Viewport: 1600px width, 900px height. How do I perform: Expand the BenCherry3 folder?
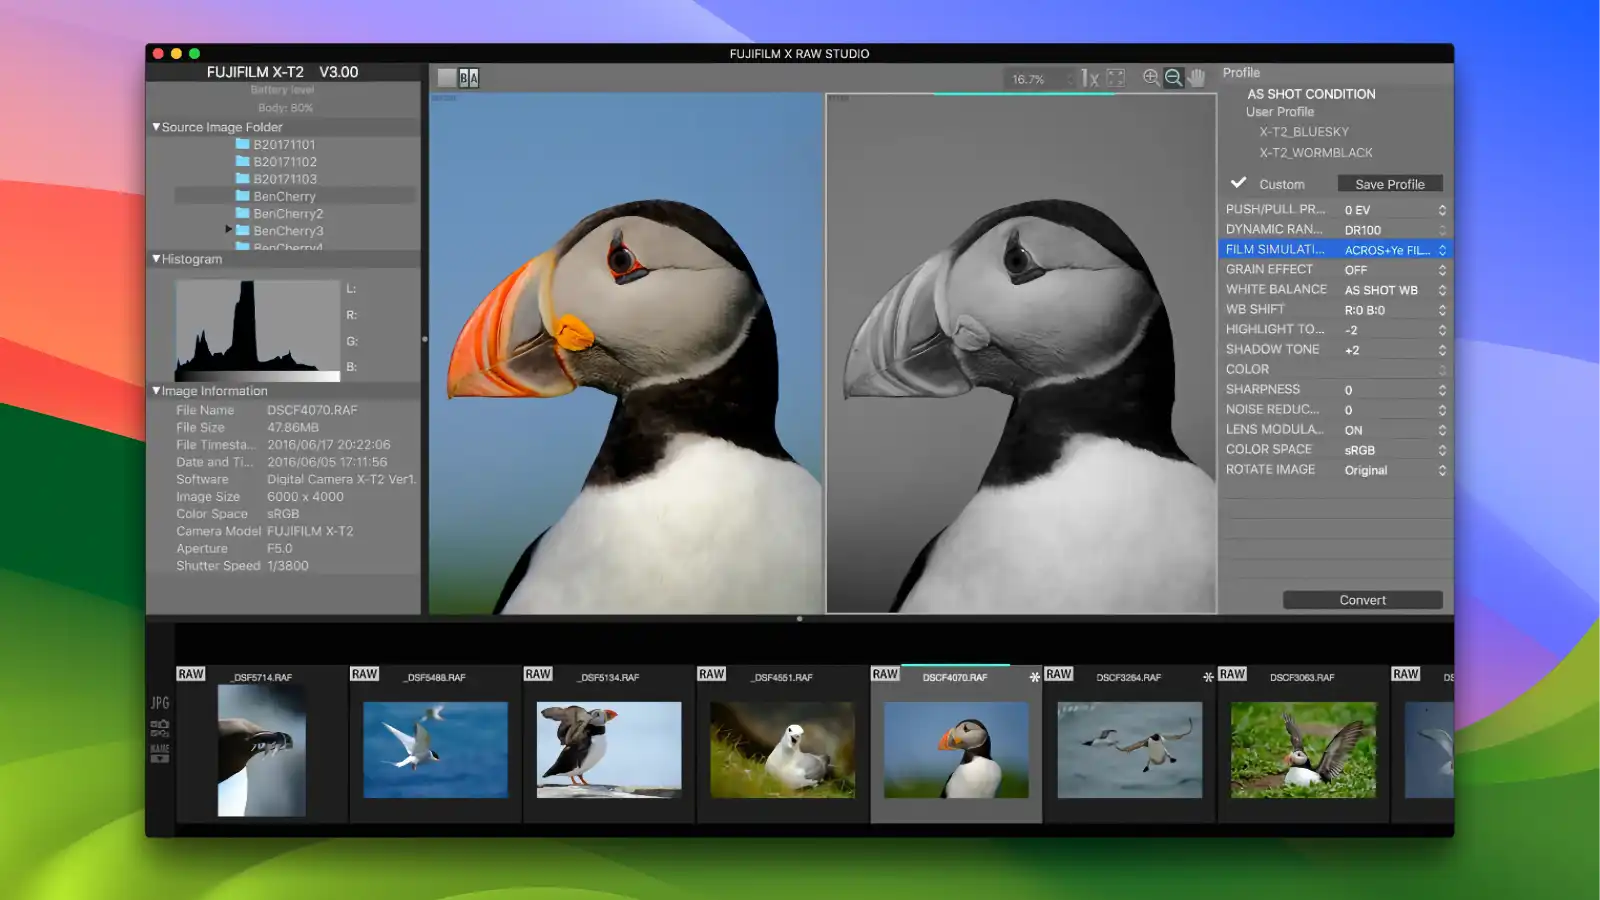229,230
